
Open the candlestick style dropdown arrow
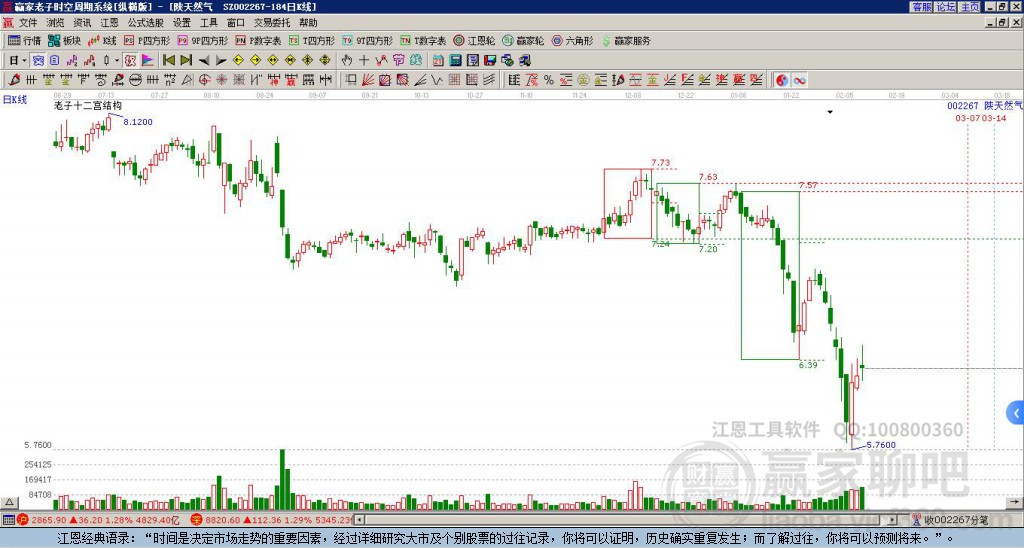117,60
